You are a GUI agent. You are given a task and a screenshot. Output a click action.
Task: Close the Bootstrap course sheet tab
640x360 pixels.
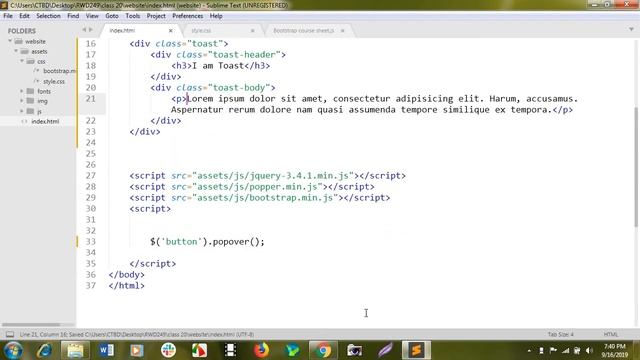(343, 31)
